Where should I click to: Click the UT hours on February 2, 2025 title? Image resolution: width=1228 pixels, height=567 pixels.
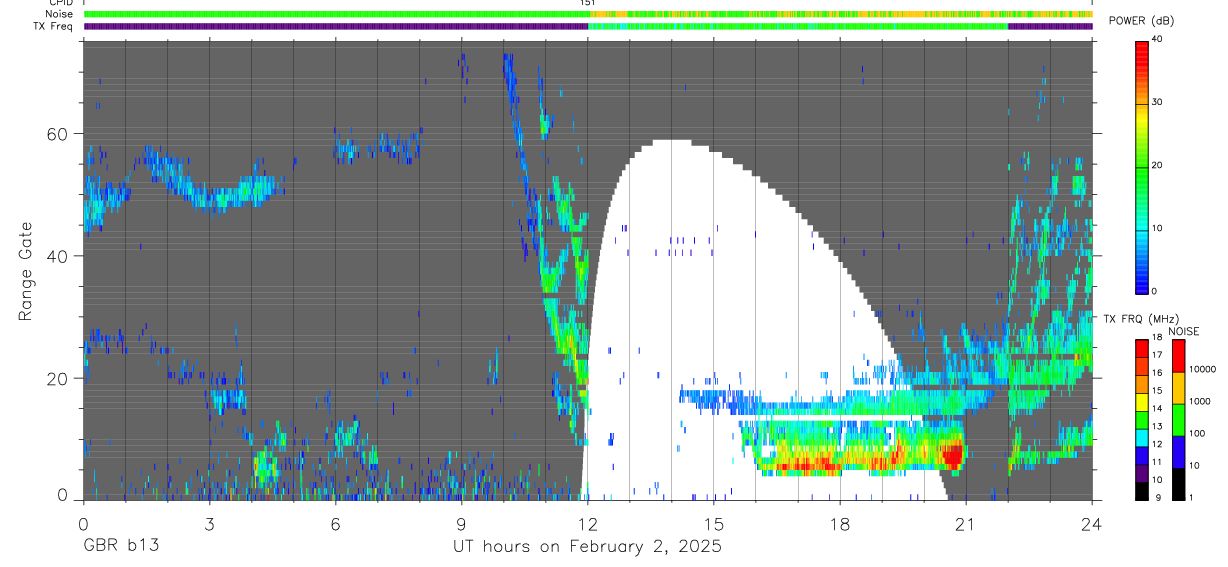point(587,547)
